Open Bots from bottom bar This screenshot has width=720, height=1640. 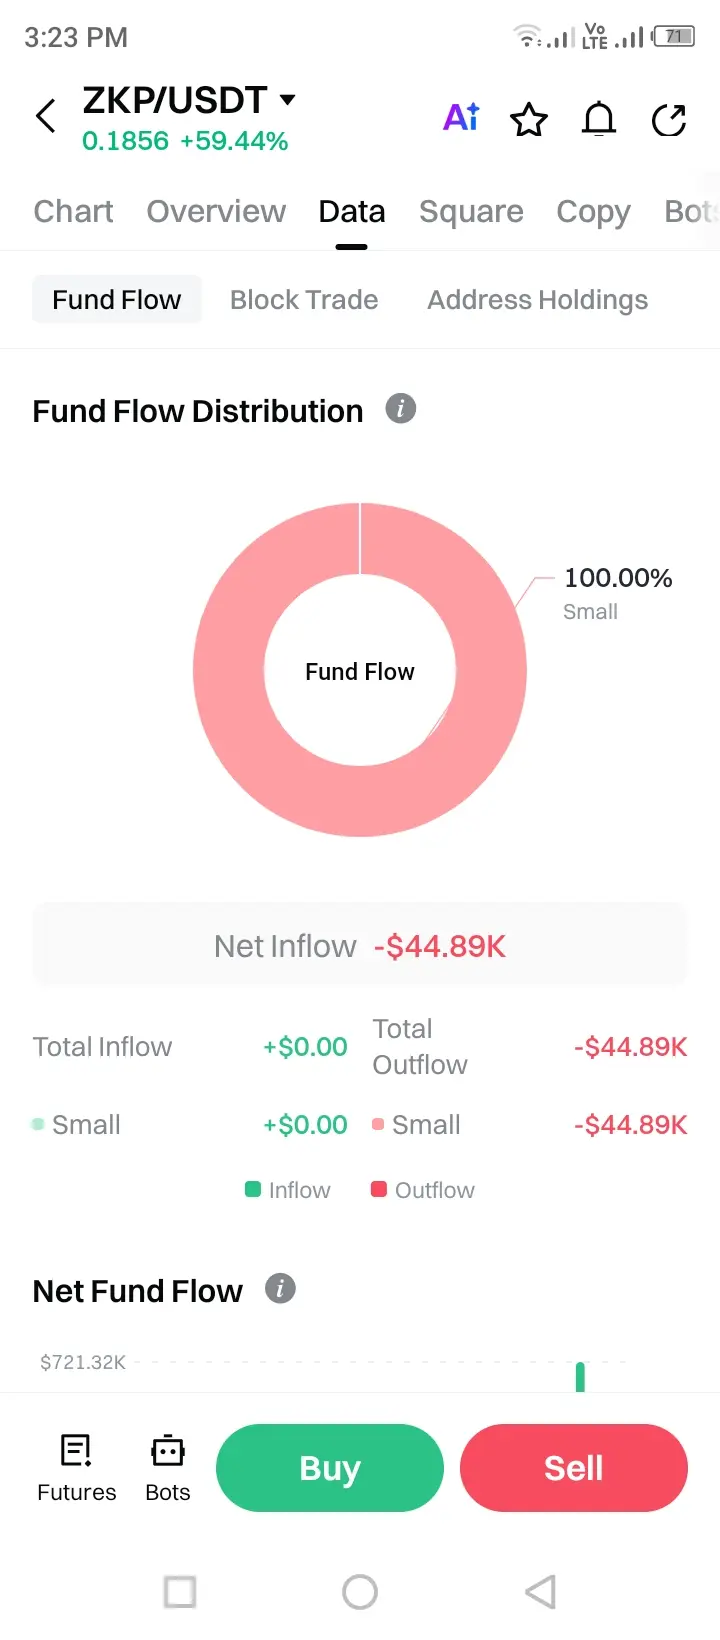click(167, 1467)
